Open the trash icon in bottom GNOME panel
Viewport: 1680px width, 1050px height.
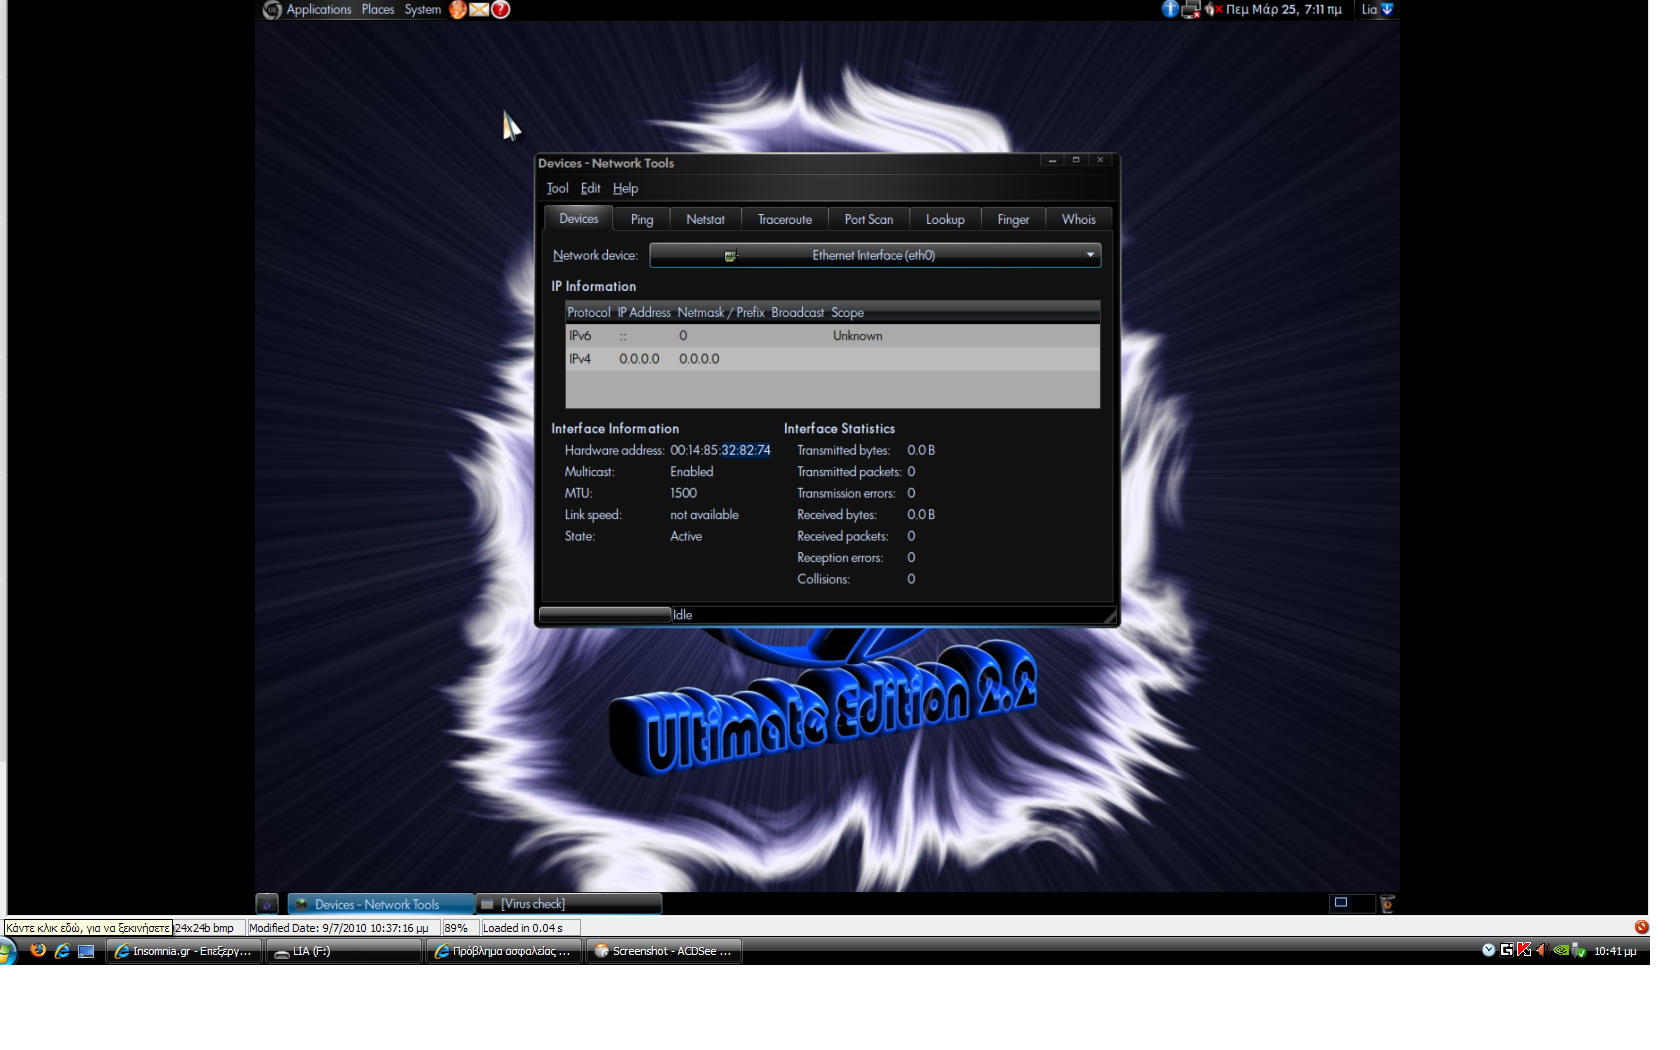1387,904
